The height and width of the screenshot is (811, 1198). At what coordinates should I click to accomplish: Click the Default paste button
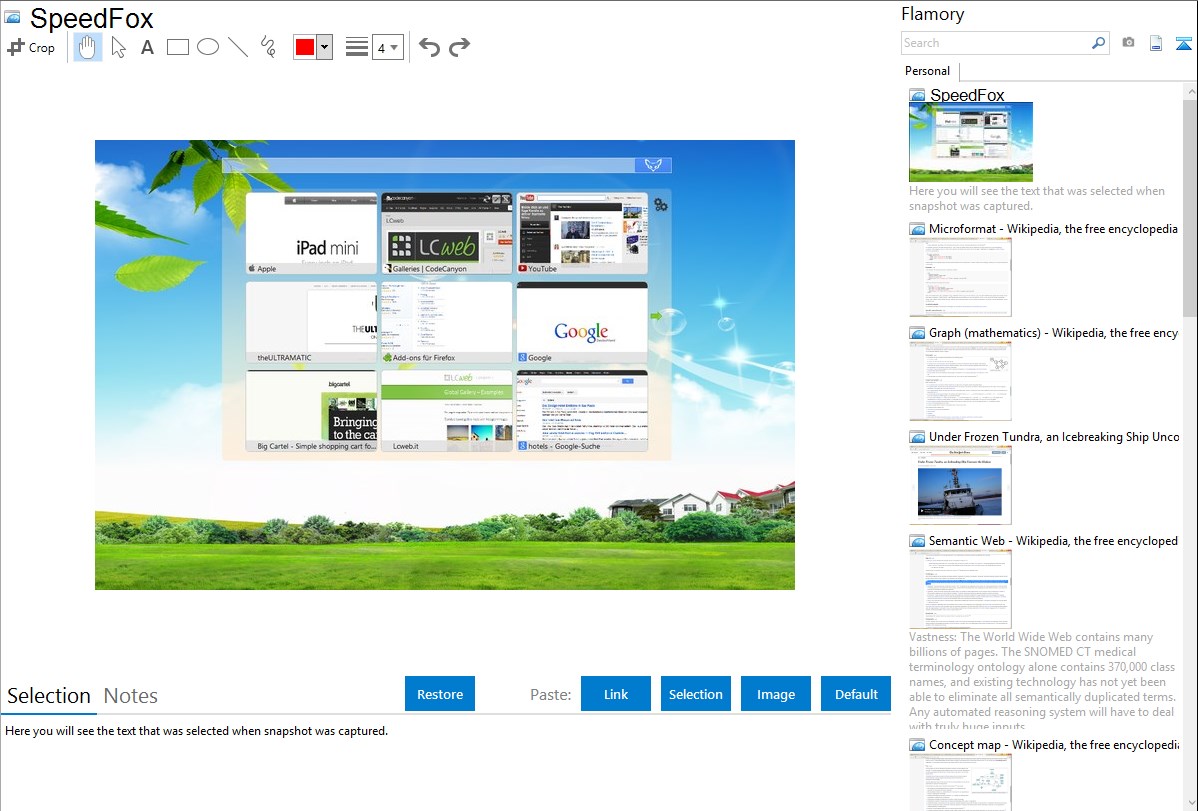(856, 694)
